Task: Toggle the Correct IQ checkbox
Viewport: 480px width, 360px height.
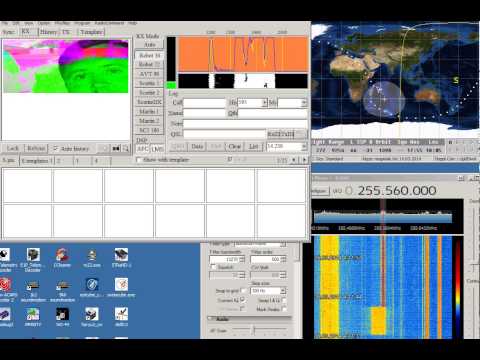Action: [x=243, y=300]
